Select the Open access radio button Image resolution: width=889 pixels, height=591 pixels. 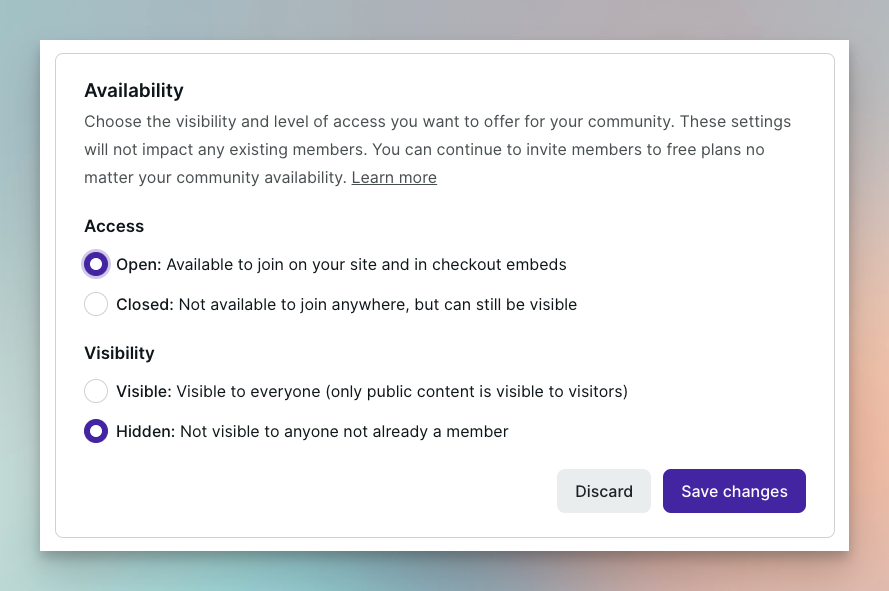coord(96,265)
